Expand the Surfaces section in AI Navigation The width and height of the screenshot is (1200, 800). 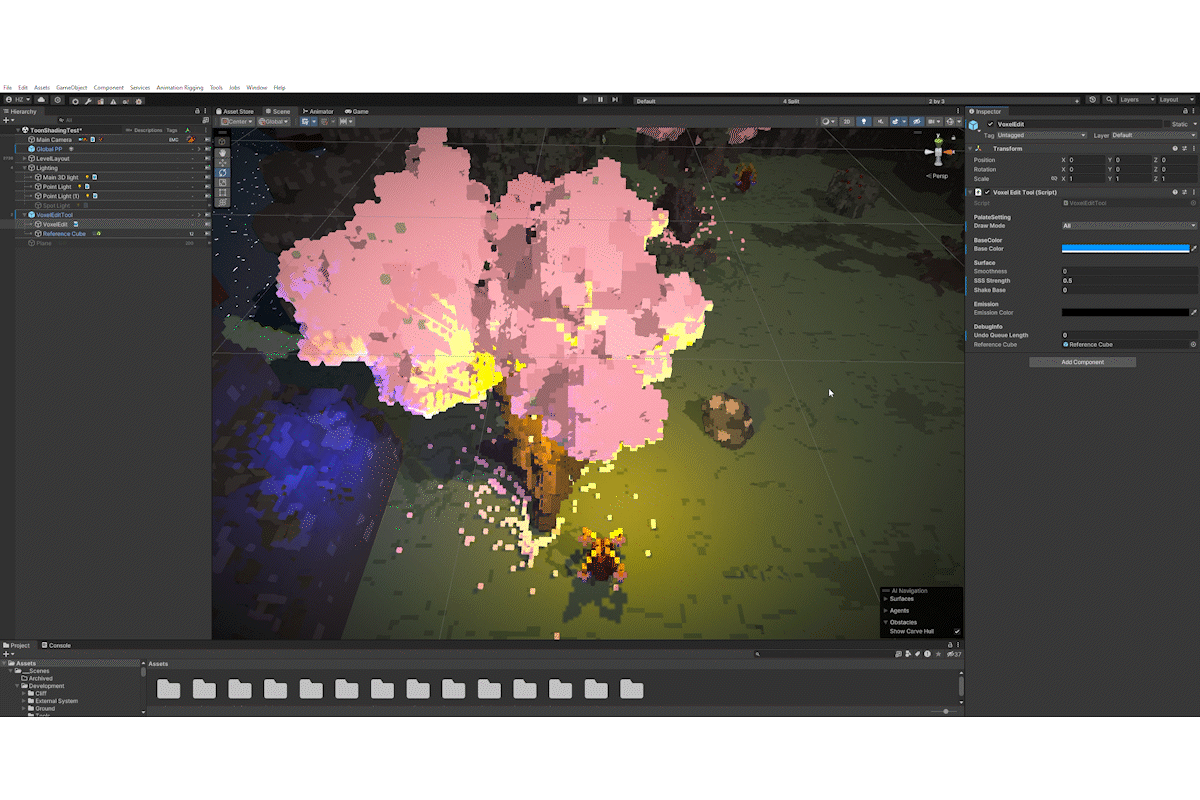[x=886, y=599]
